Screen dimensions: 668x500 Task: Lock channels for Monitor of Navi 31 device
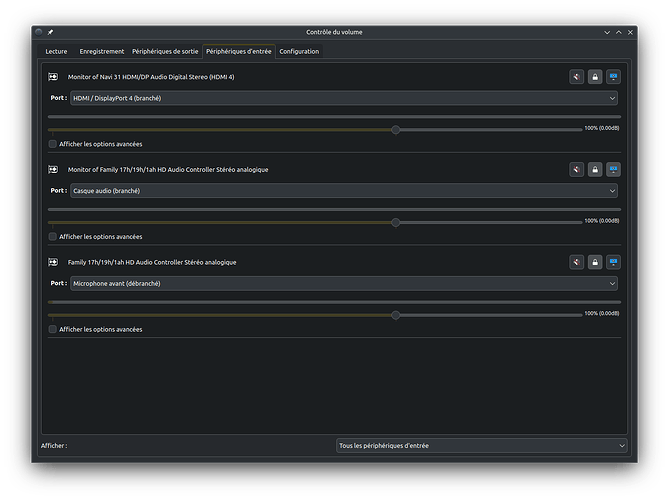[x=595, y=77]
